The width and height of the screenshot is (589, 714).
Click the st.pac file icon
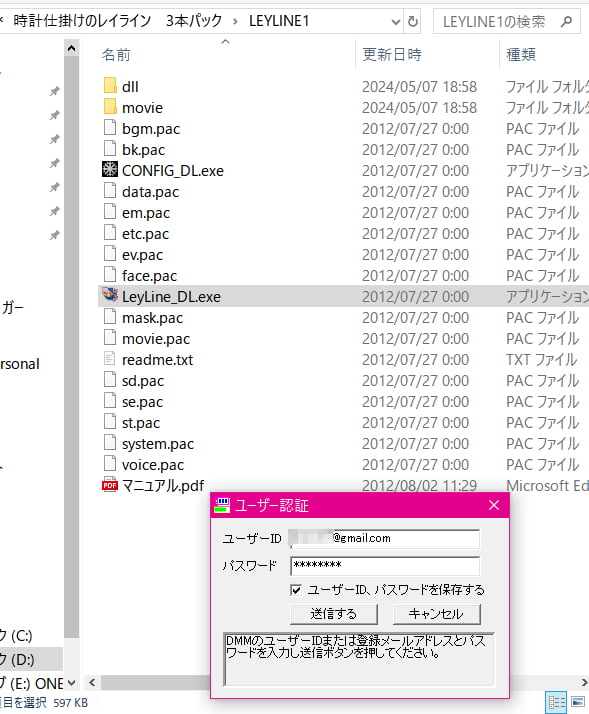pyautogui.click(x=110, y=421)
